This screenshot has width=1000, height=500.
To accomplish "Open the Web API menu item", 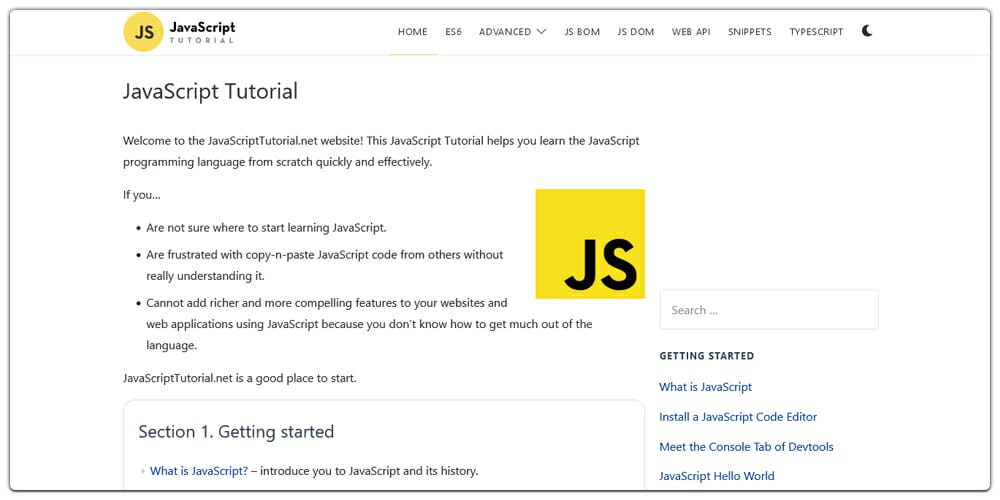I will tap(691, 31).
